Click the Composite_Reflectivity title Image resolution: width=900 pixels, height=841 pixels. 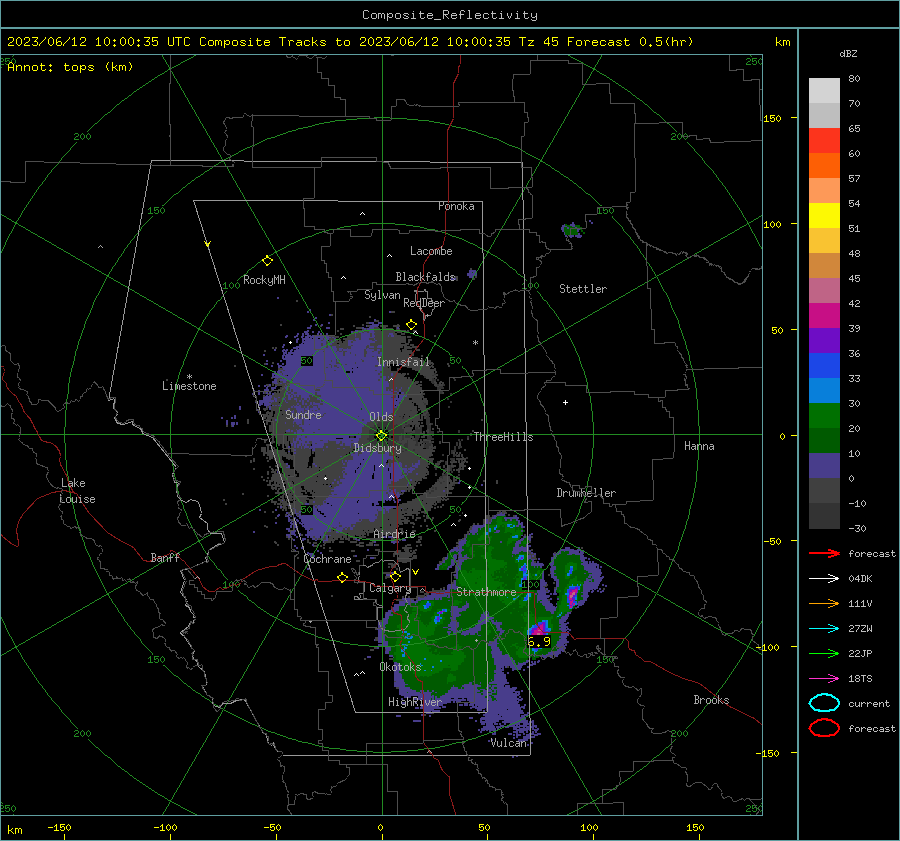click(x=449, y=15)
